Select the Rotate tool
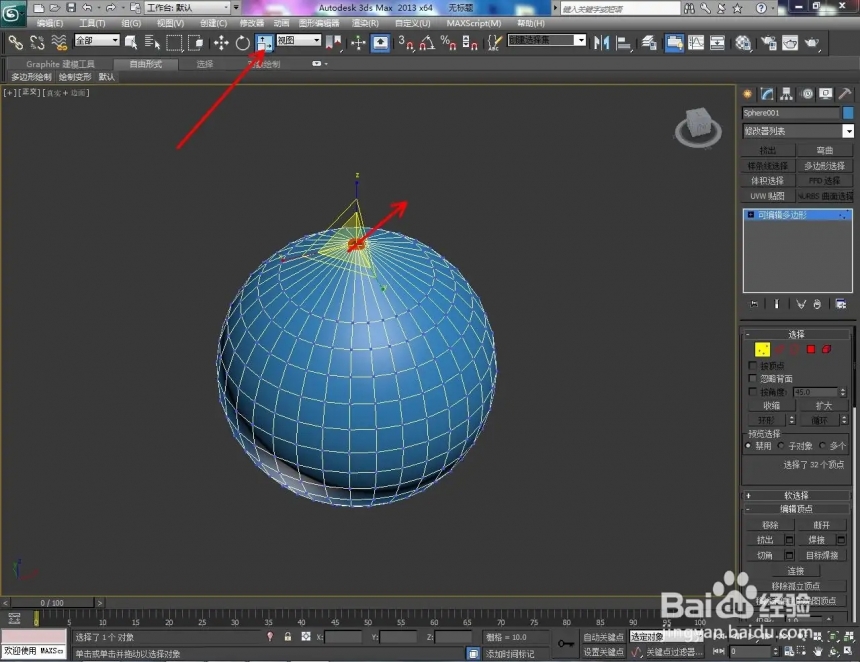Image resolution: width=860 pixels, height=662 pixels. [242, 43]
